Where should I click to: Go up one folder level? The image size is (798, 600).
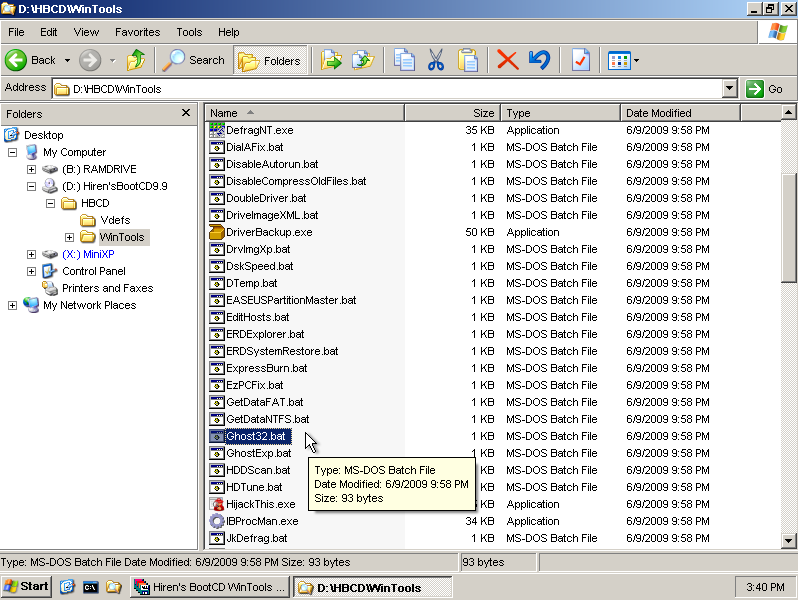click(136, 61)
